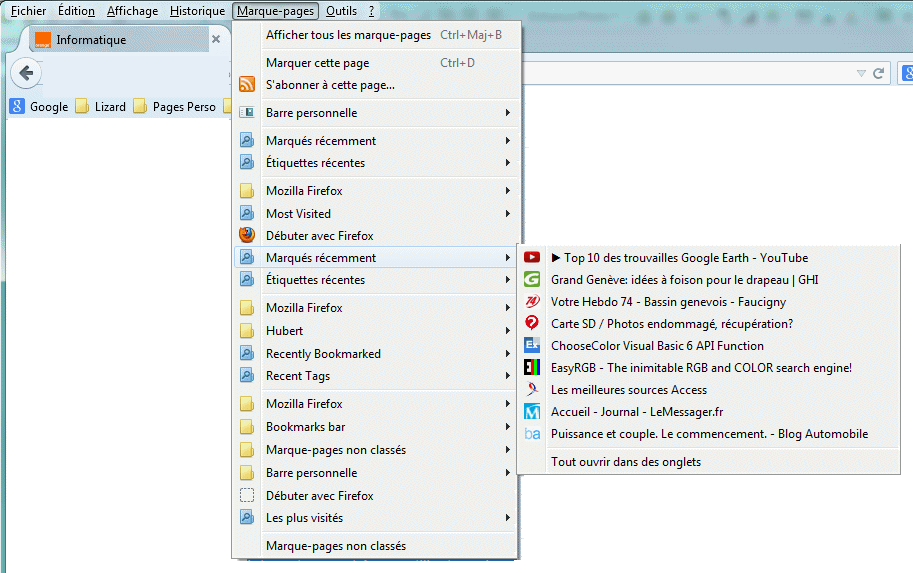Viewport: 913px width, 573px height.
Task: Click the RSS feed icon for S'abonner
Action: (247, 85)
